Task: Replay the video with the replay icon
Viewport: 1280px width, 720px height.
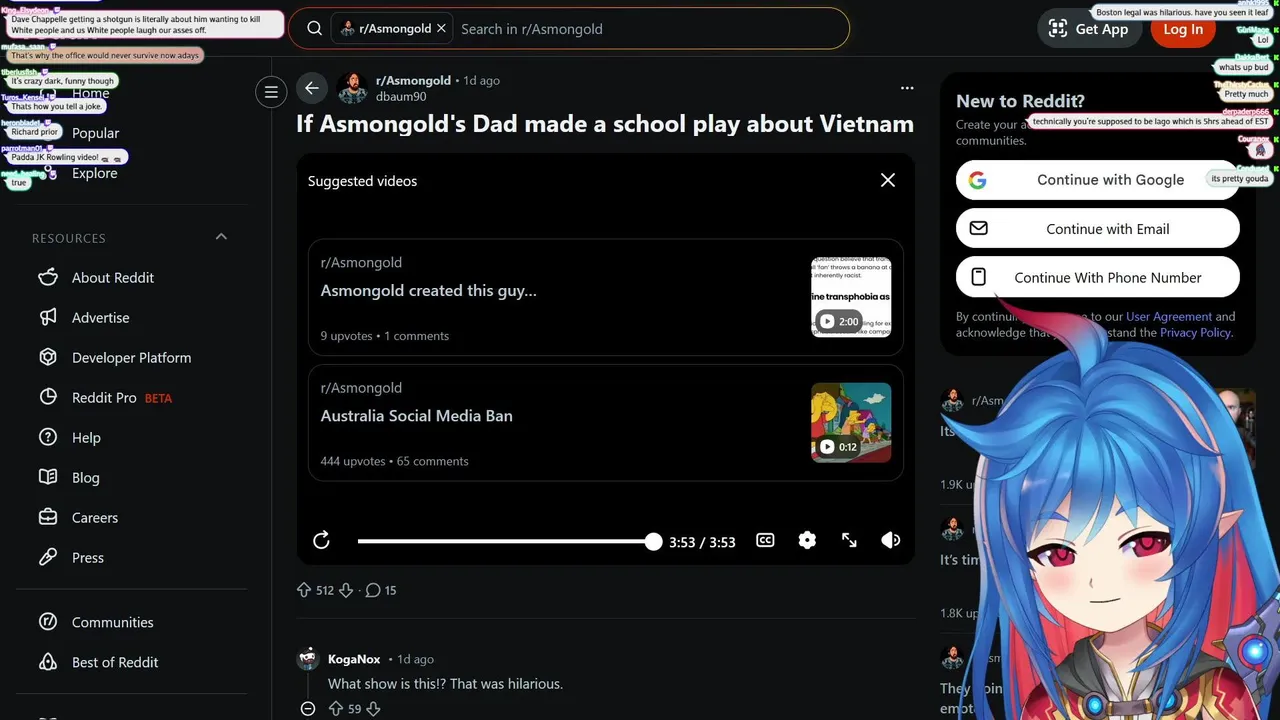Action: point(321,541)
